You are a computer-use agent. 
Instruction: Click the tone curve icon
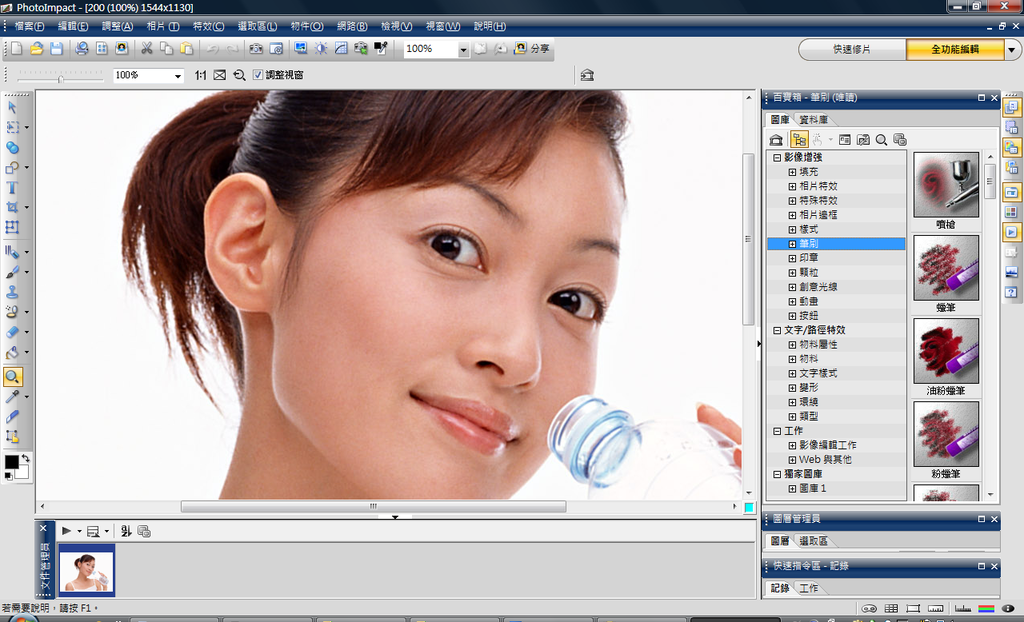341,48
